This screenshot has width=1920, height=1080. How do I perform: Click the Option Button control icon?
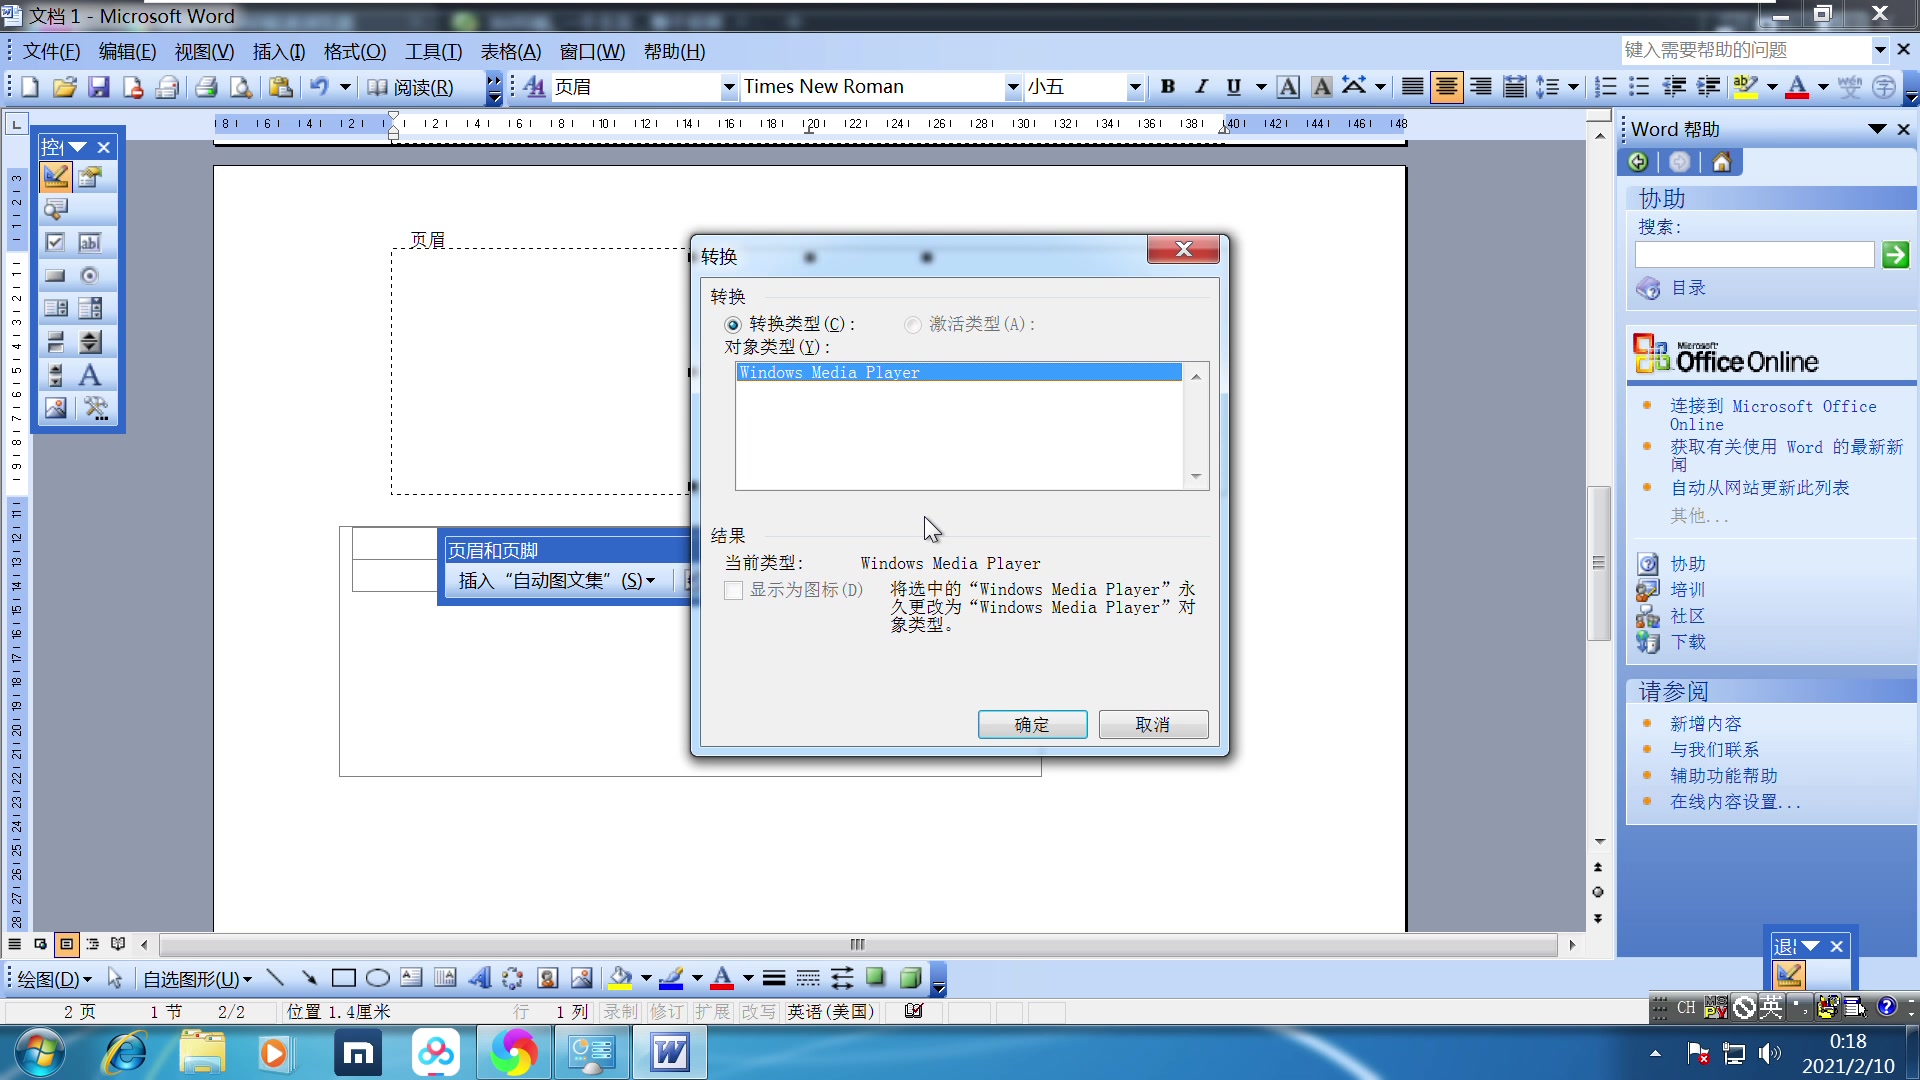pyautogui.click(x=90, y=276)
